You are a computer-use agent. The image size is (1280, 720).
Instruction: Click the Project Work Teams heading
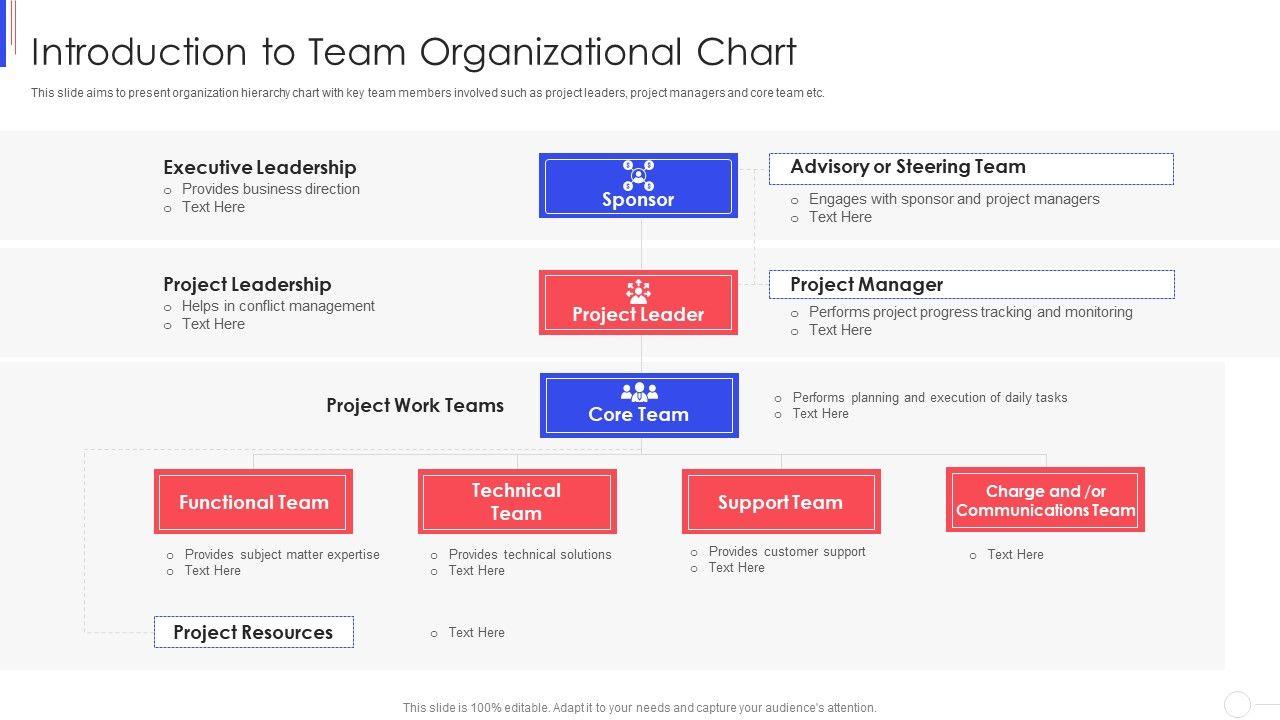(415, 405)
